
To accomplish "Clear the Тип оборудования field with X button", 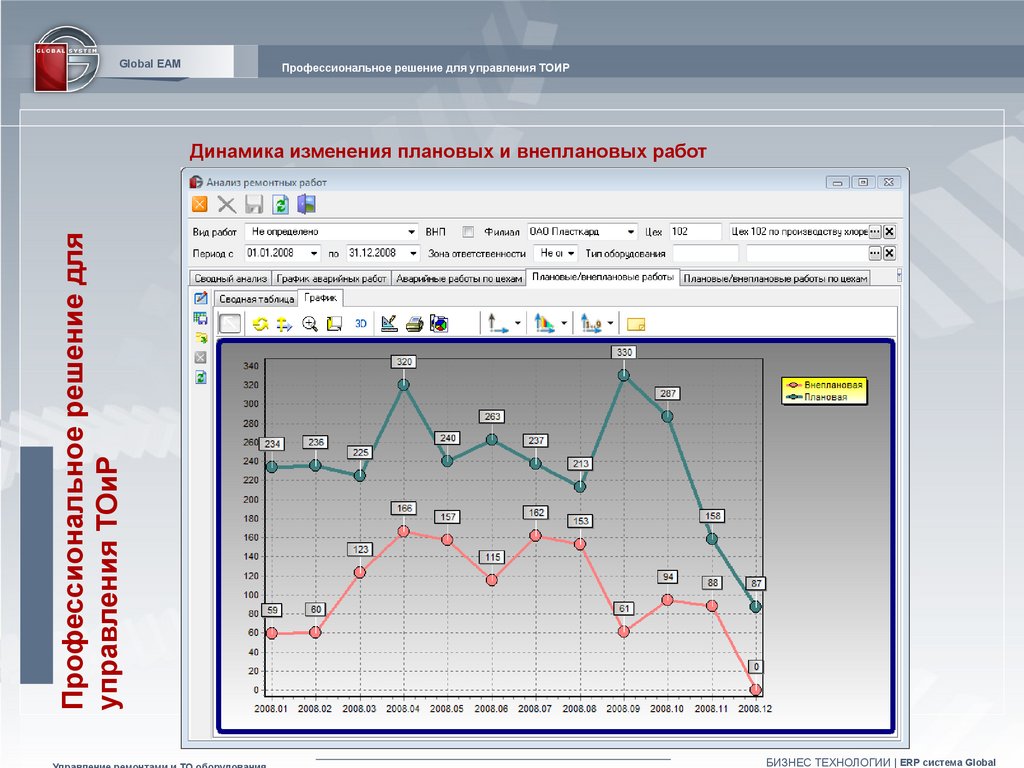I will [889, 254].
